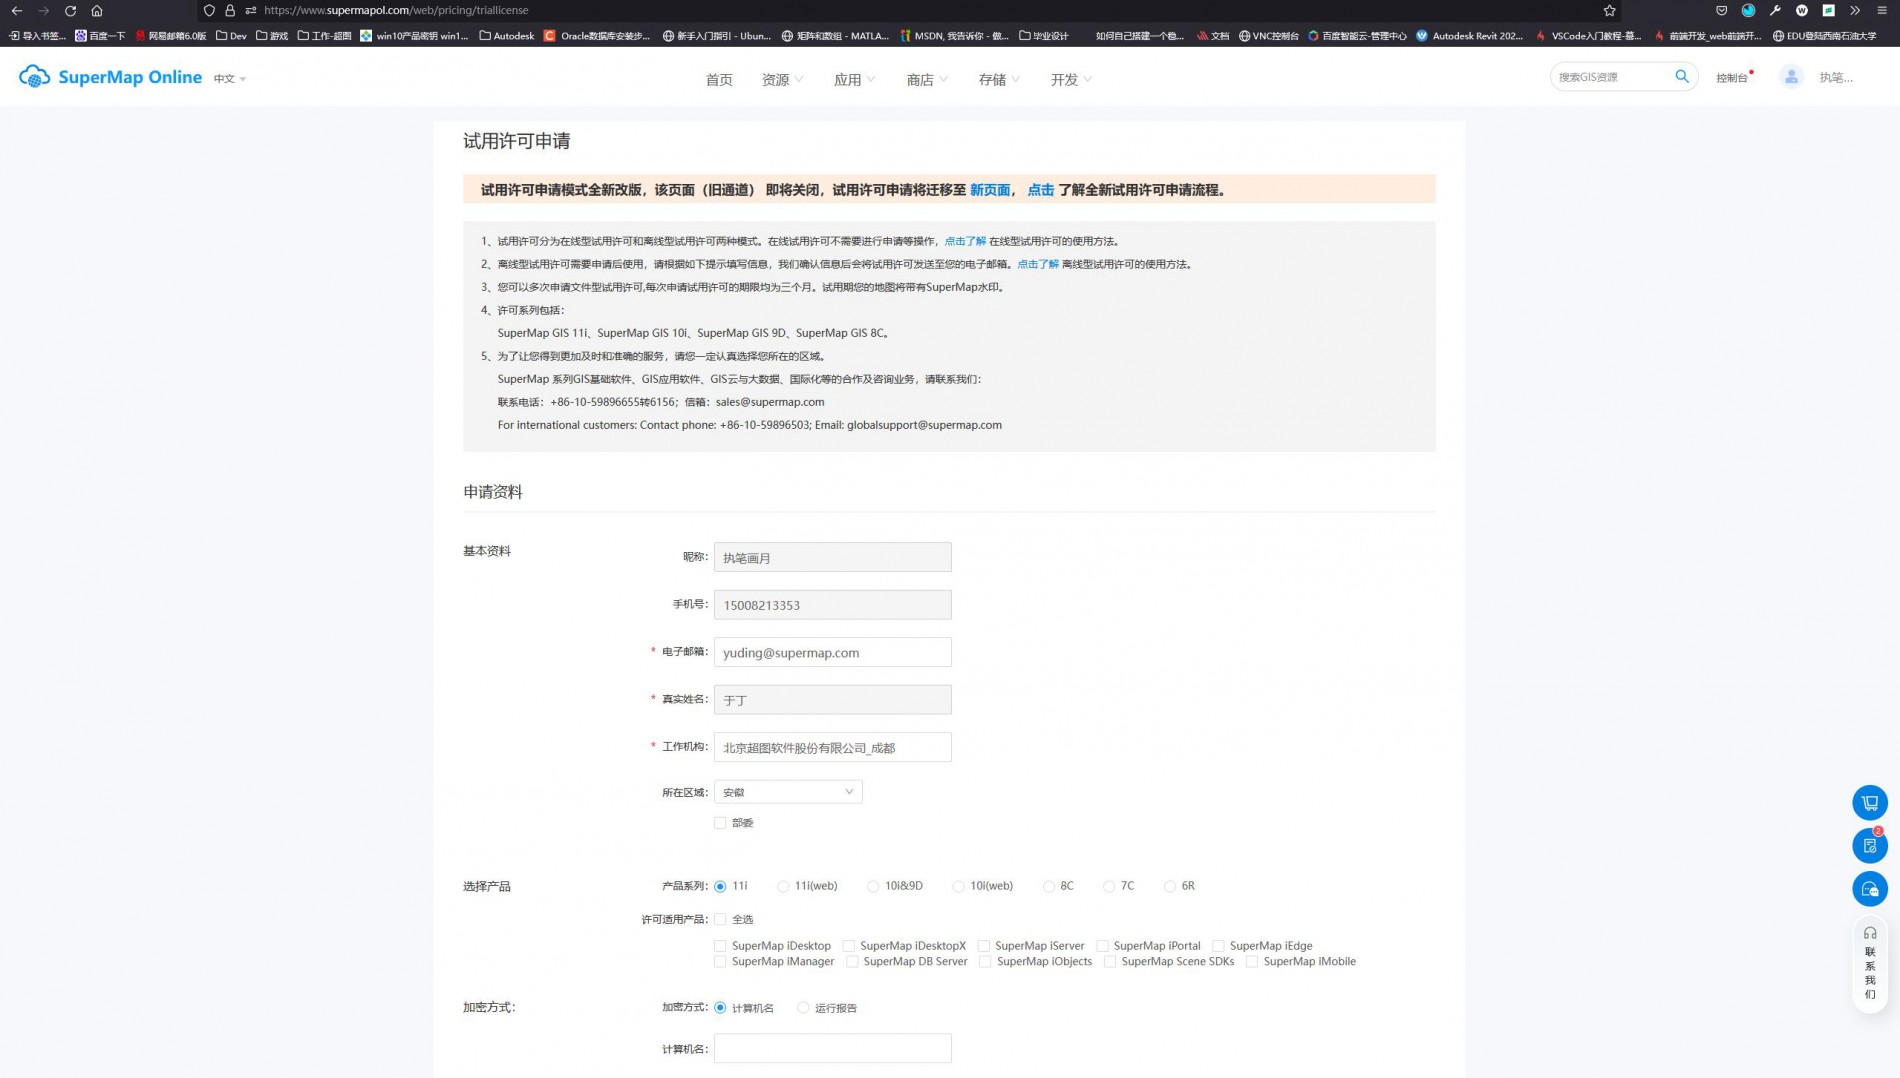Open the floating order list icon with badge
This screenshot has height=1078, width=1900.
[x=1869, y=846]
